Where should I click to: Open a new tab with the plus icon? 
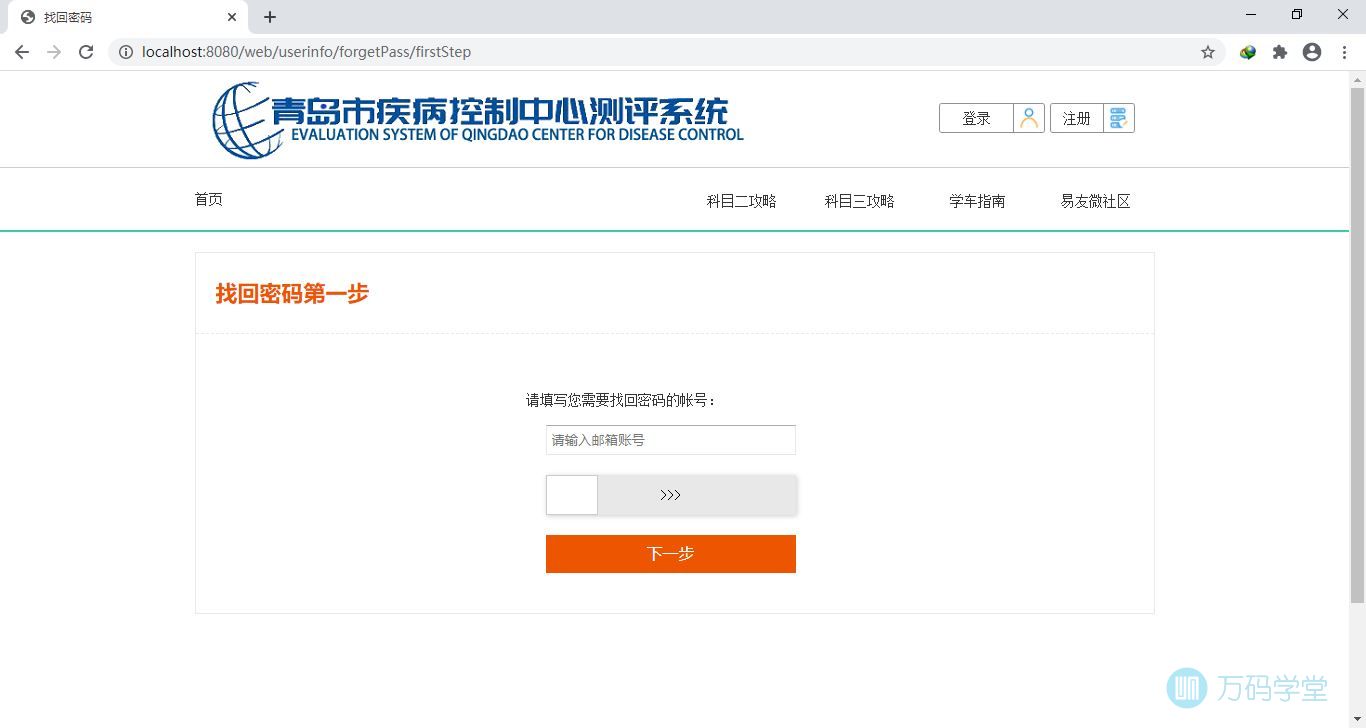pyautogui.click(x=270, y=17)
